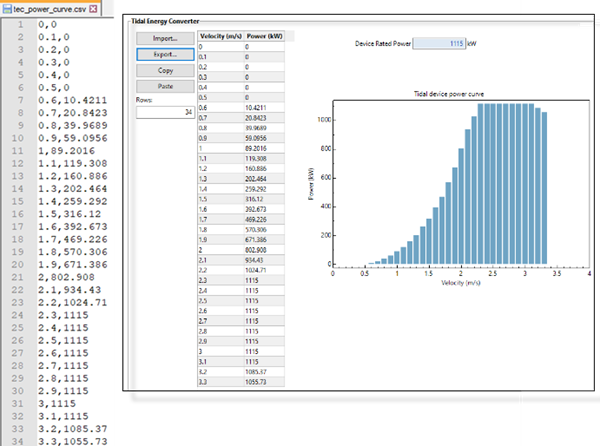Screen dimensions: 600x446
Task: Select table cell with power 10.4211
Action: [264, 108]
